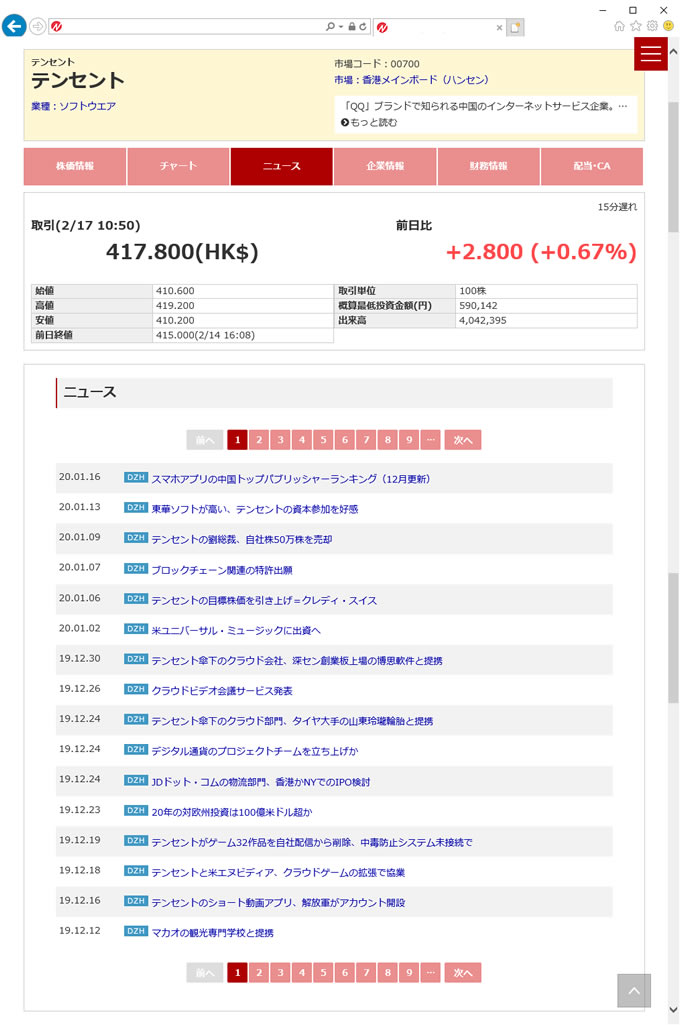Viewport: 680px width, 1025px height.
Task: Click the browser back arrow button
Action: (14, 26)
